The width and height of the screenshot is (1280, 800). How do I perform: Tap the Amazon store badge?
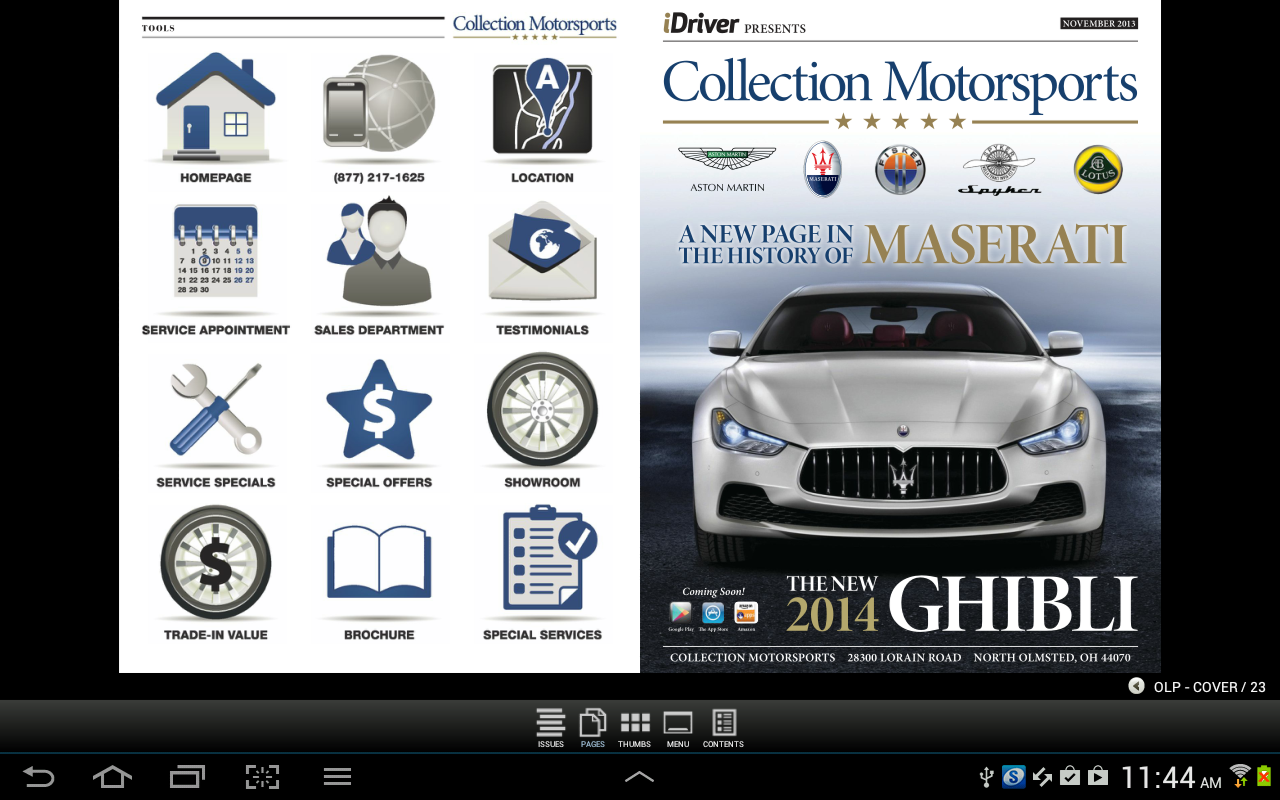(746, 617)
